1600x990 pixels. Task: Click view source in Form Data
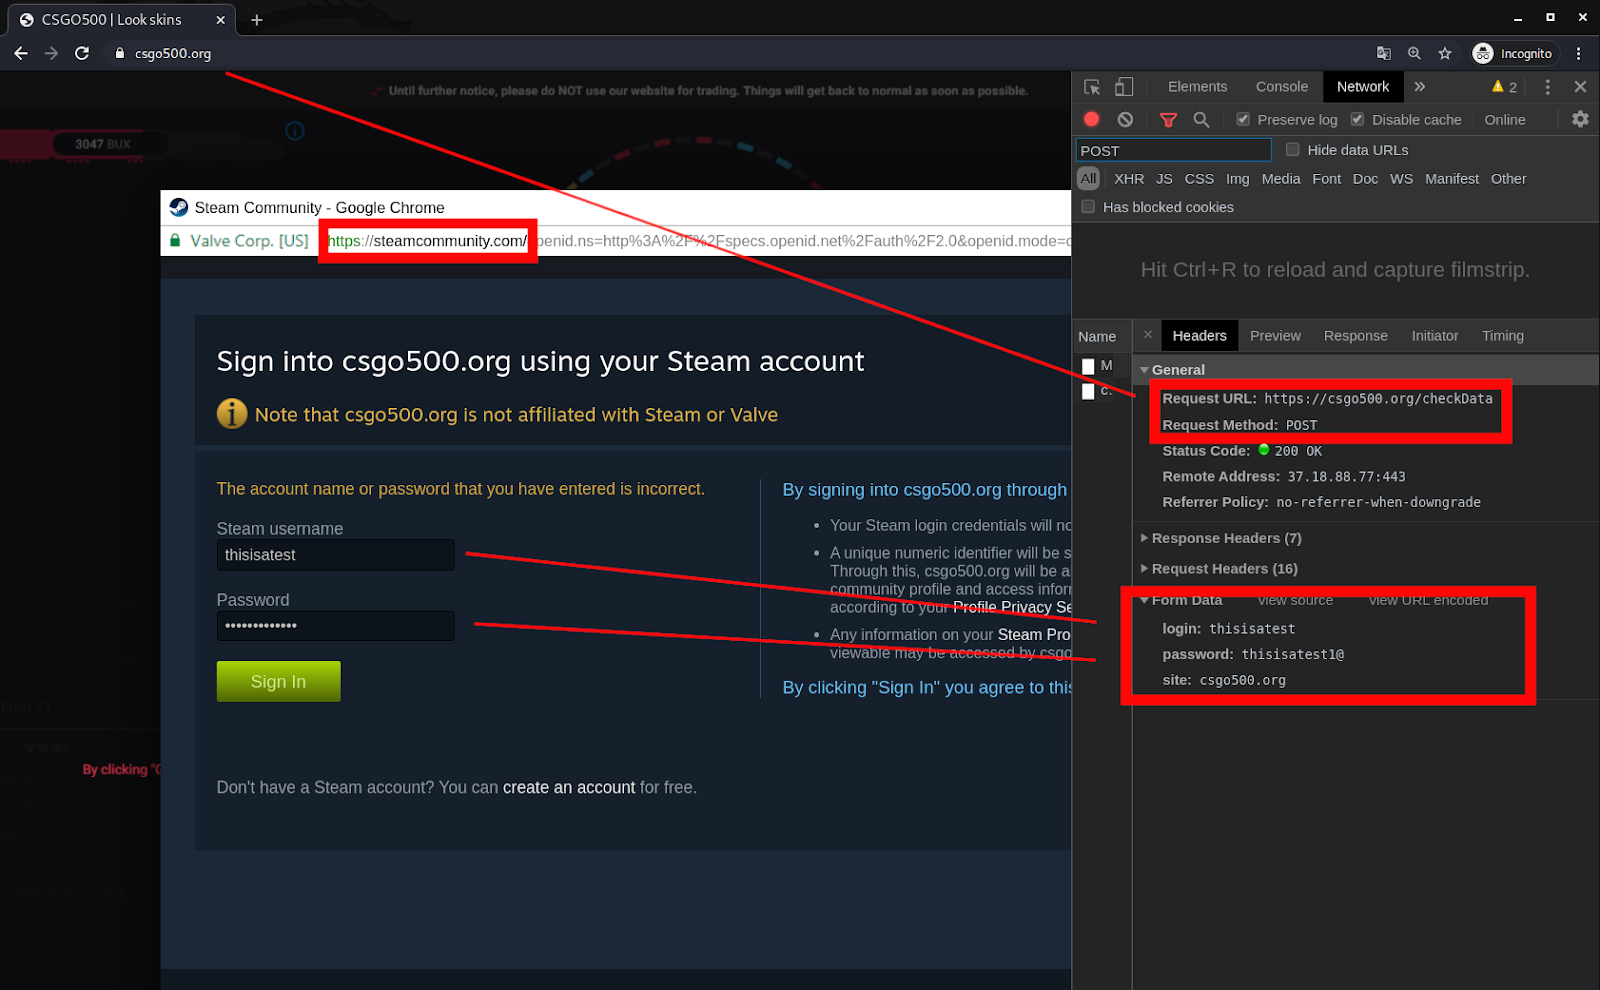[1295, 600]
